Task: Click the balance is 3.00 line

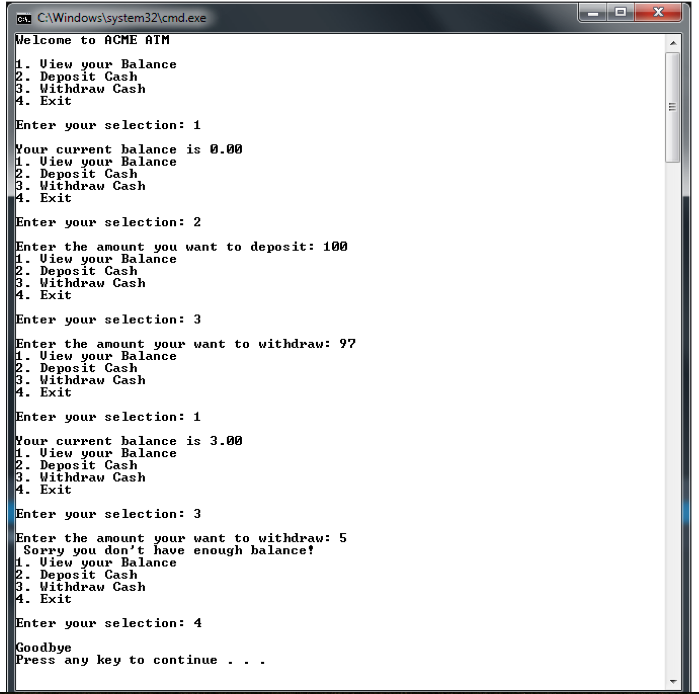Action: (x=129, y=441)
